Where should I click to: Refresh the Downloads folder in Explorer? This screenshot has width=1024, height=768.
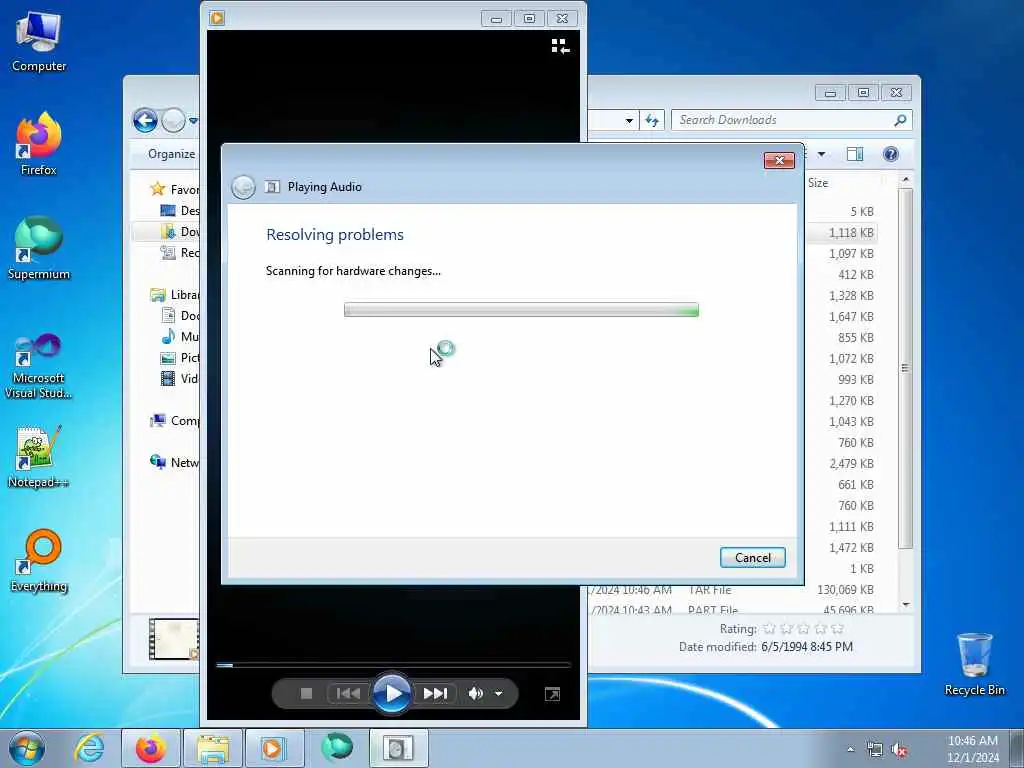652,121
